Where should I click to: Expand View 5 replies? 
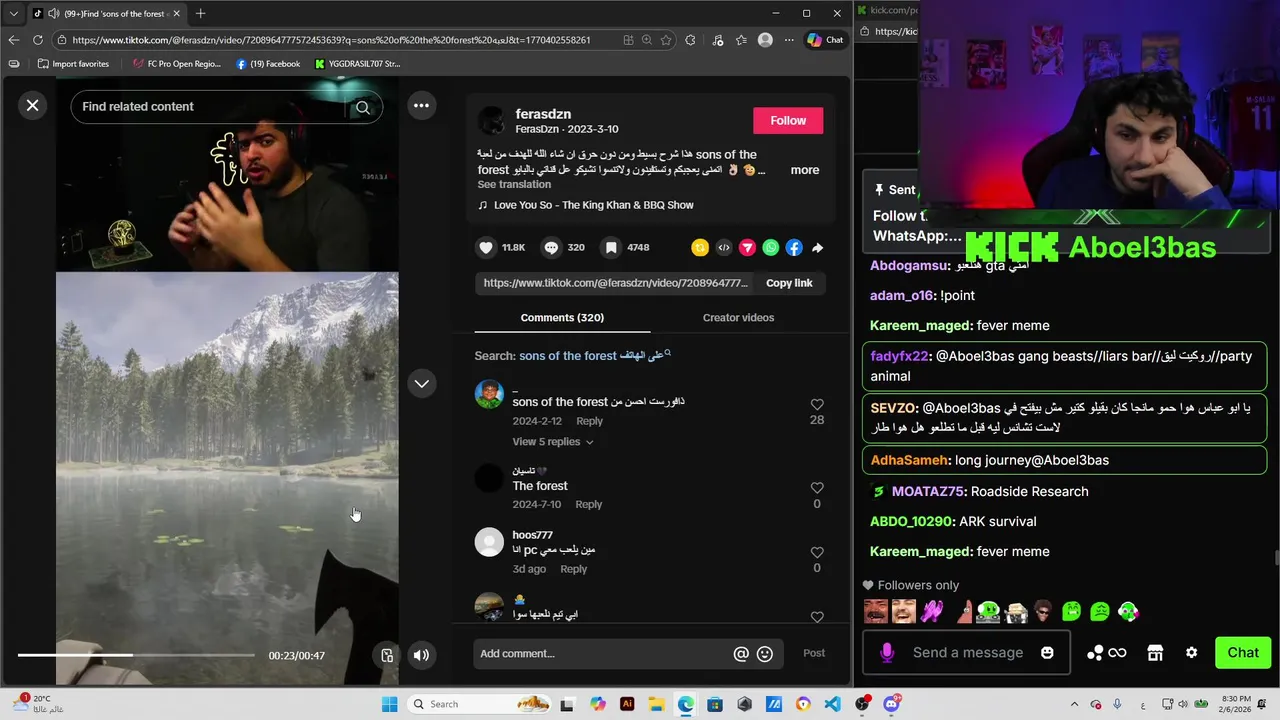[x=553, y=441]
